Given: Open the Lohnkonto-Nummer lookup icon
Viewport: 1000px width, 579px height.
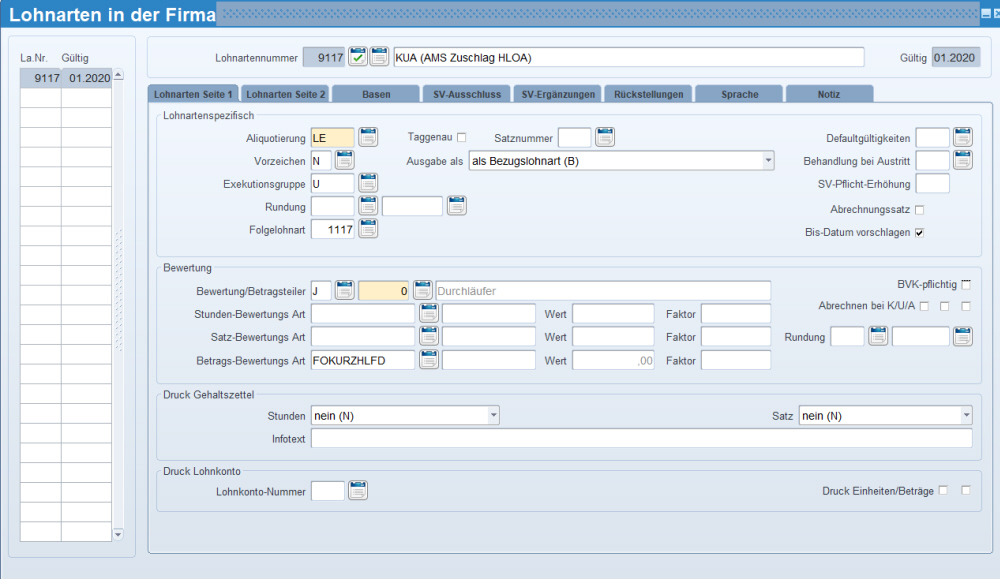Looking at the screenshot, I should [358, 490].
